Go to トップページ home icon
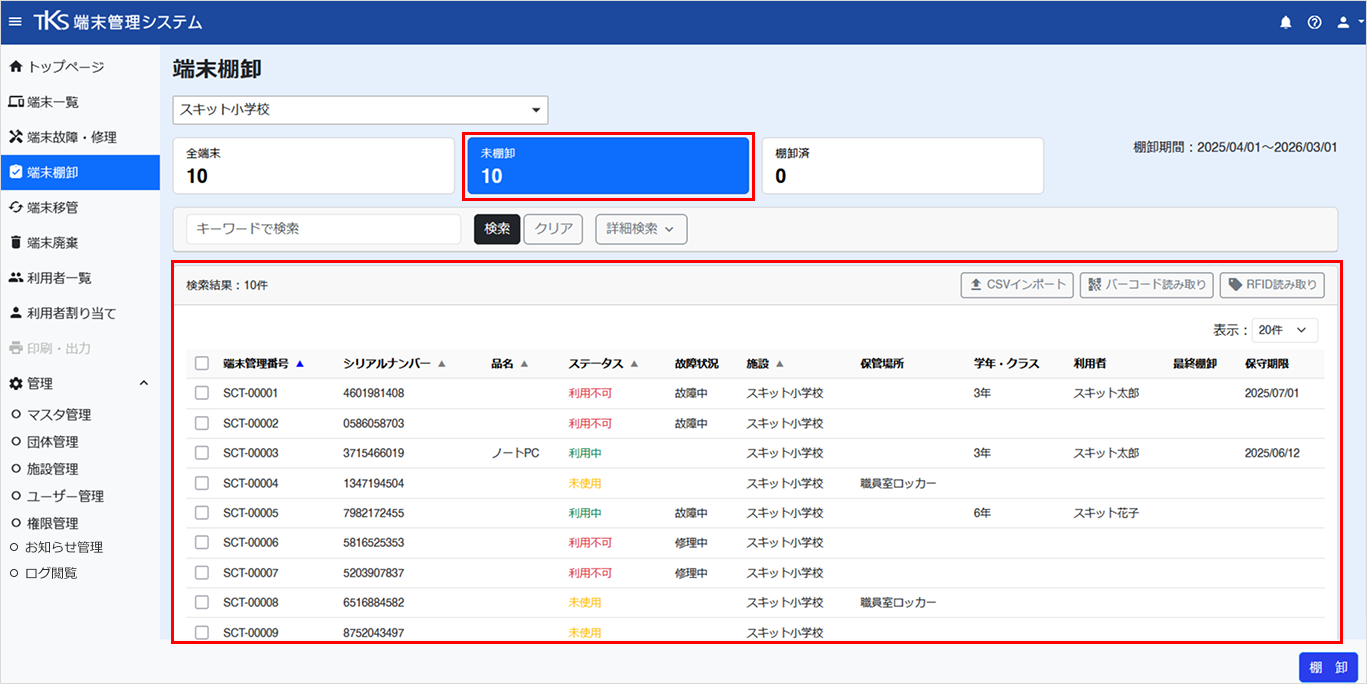Viewport: 1367px width, 684px height. [x=15, y=67]
